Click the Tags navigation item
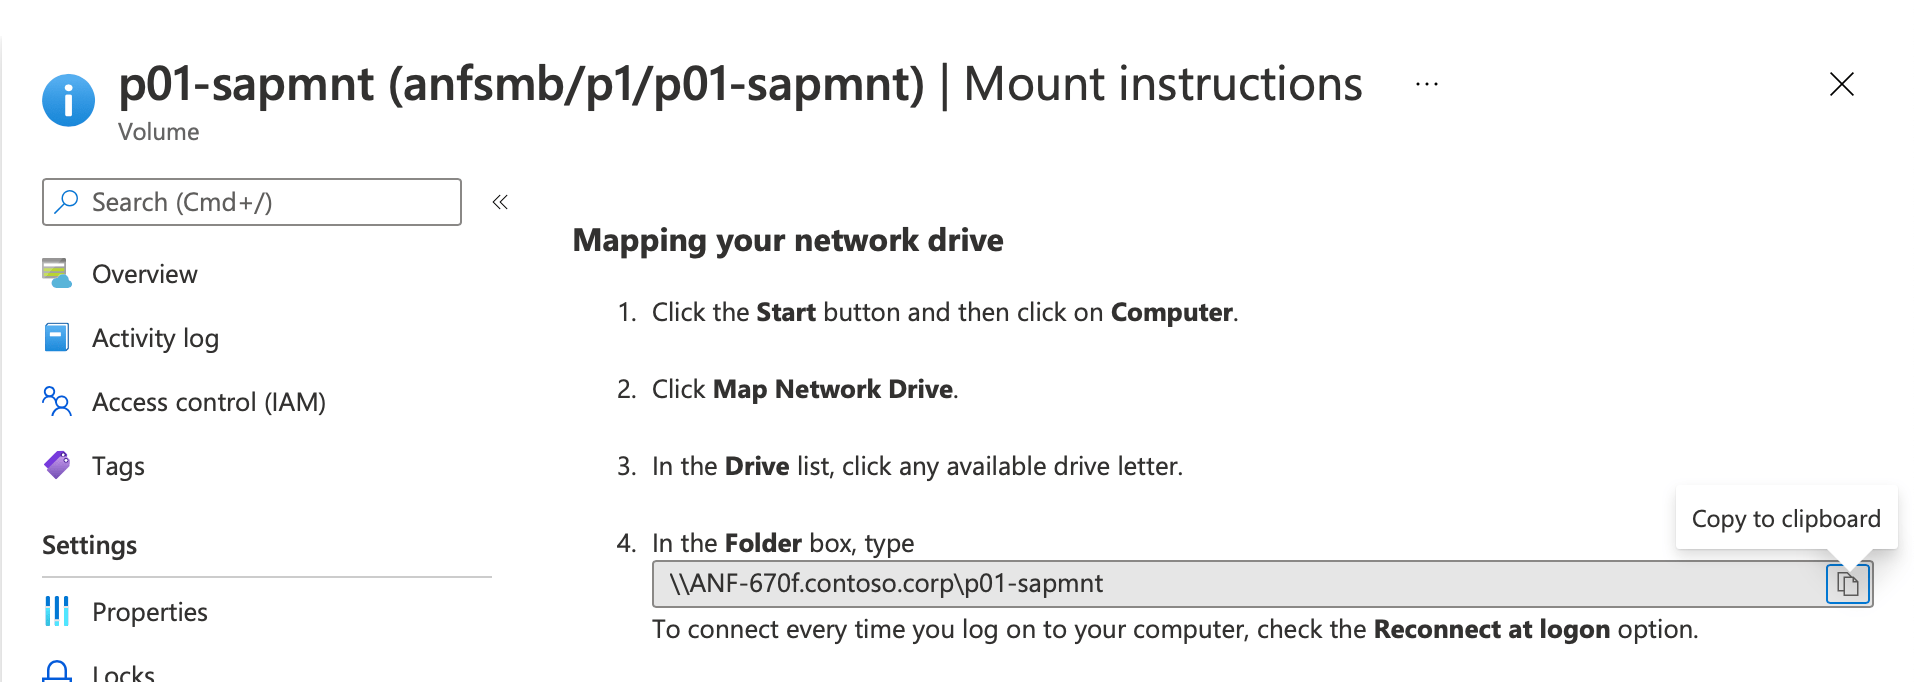 click(x=119, y=465)
